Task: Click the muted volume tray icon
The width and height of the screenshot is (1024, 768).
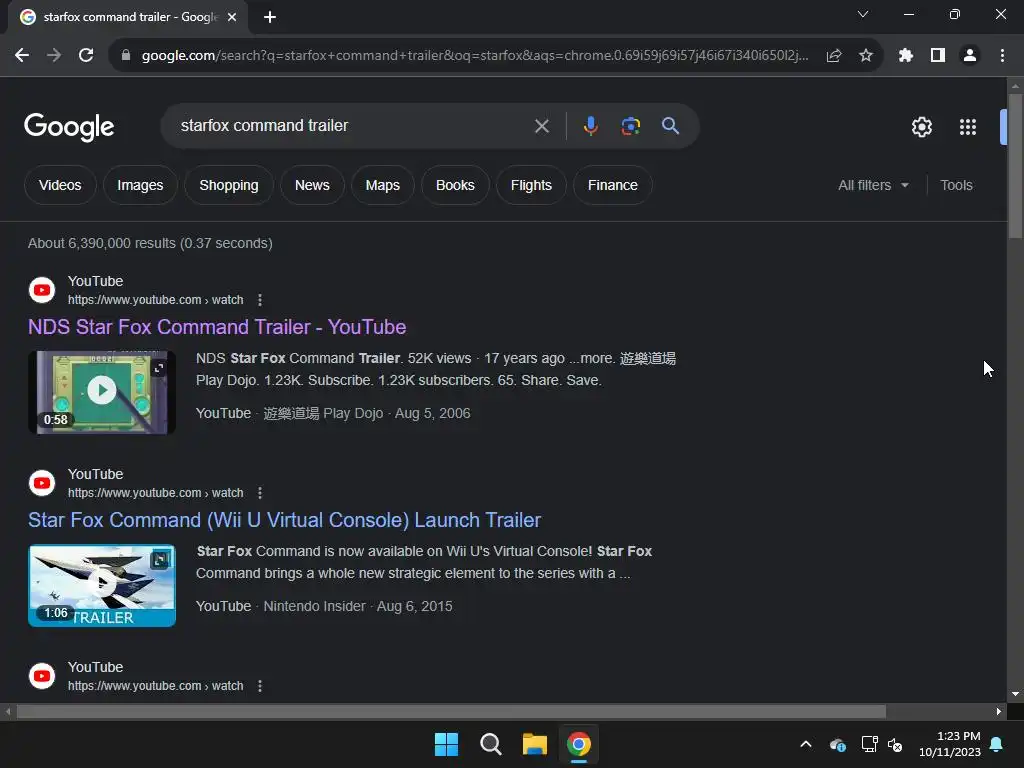Action: pyautogui.click(x=895, y=744)
